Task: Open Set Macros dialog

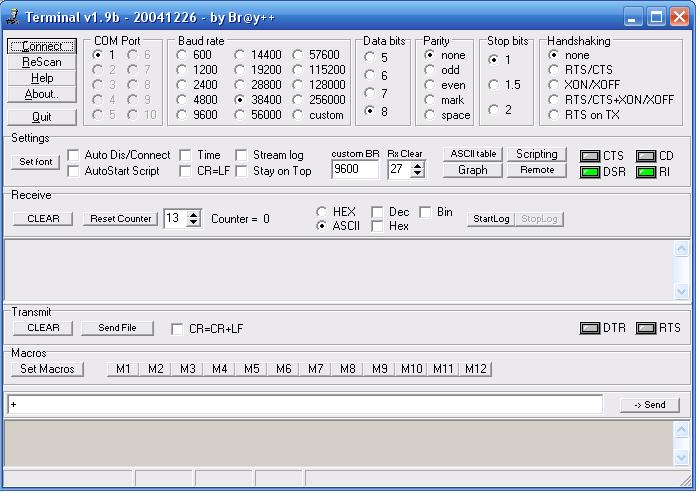Action: click(47, 369)
